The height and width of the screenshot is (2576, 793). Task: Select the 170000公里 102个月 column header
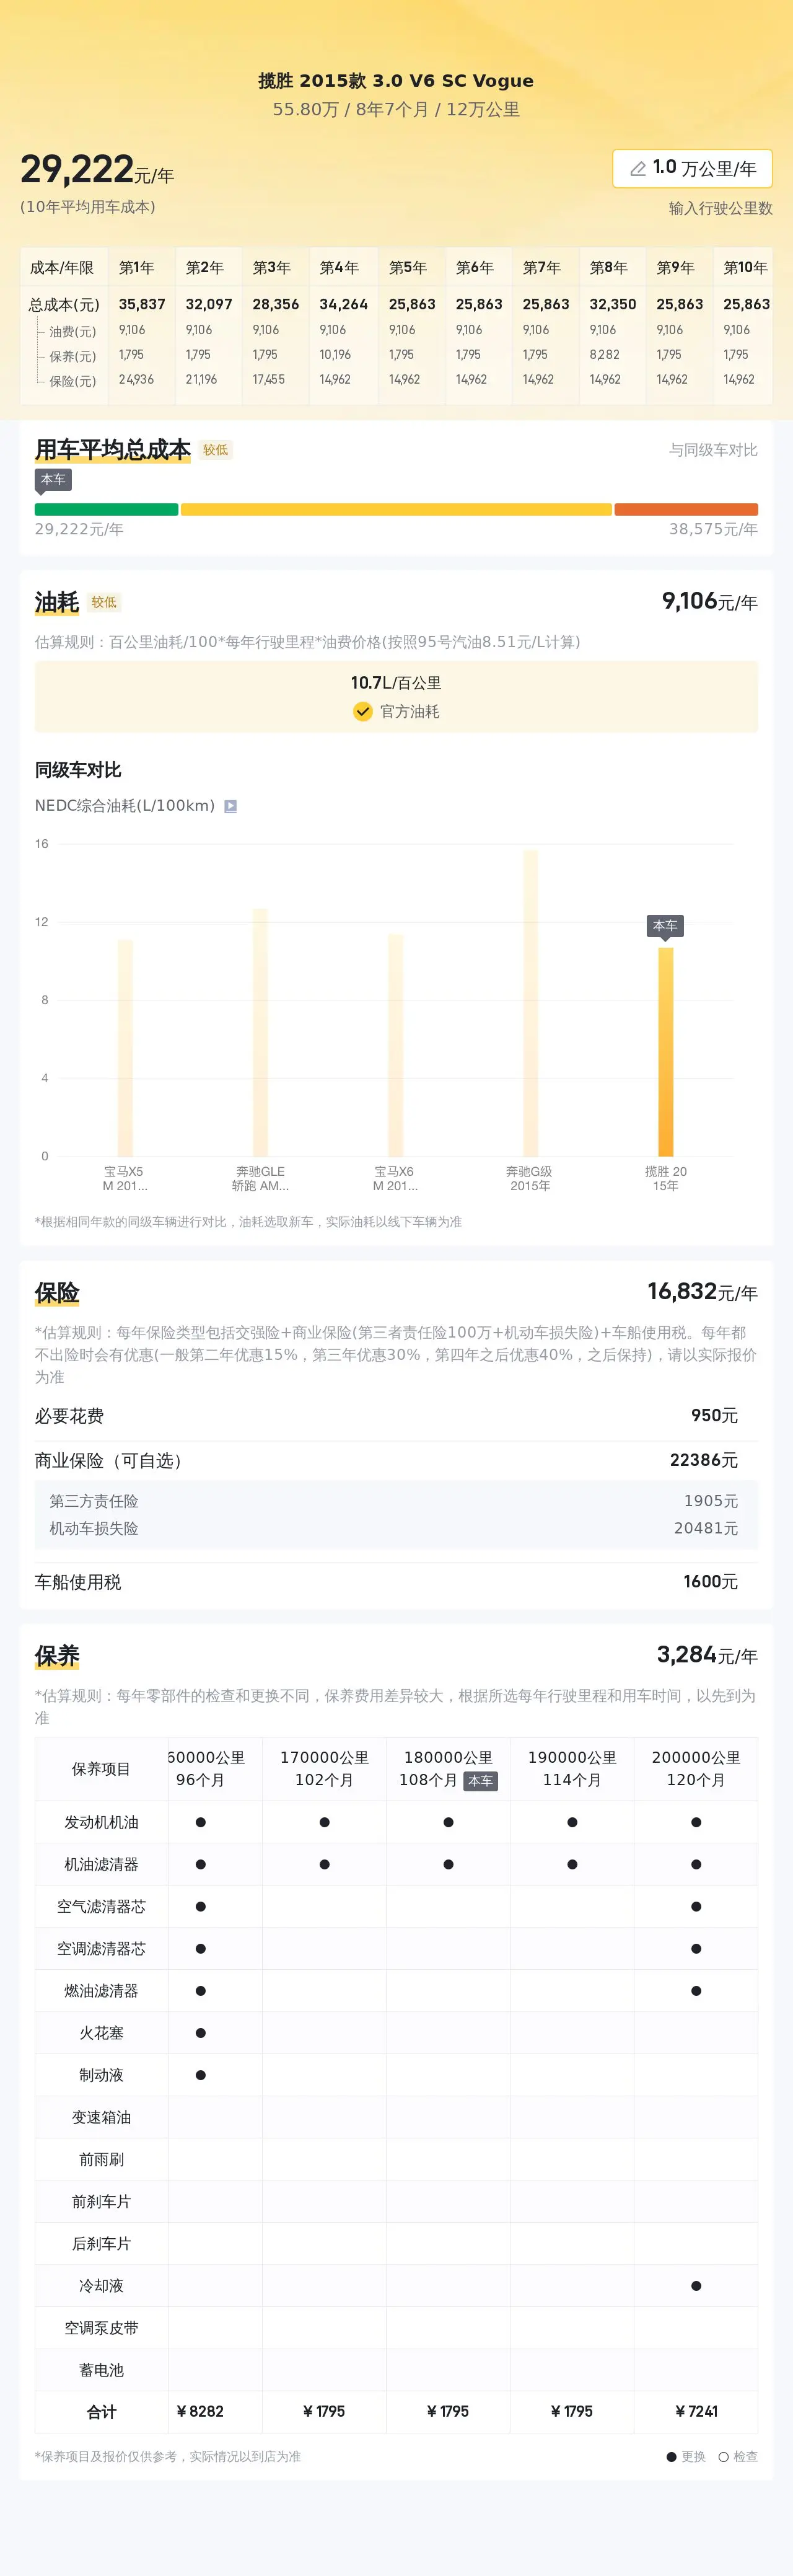click(324, 1768)
